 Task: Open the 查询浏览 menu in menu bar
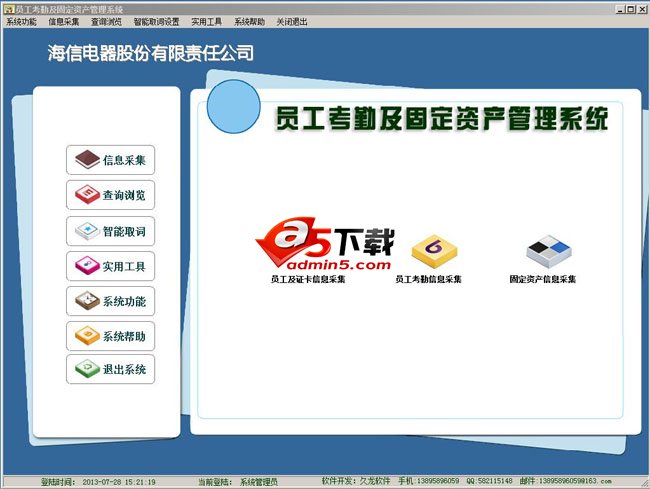point(106,22)
